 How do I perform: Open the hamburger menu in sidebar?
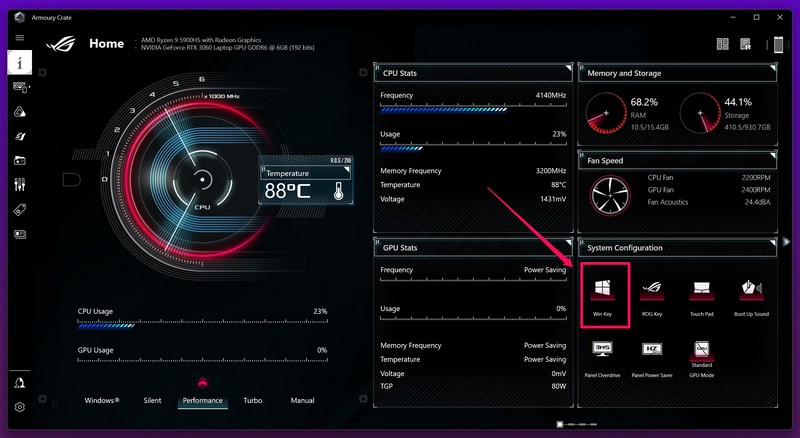coord(19,38)
